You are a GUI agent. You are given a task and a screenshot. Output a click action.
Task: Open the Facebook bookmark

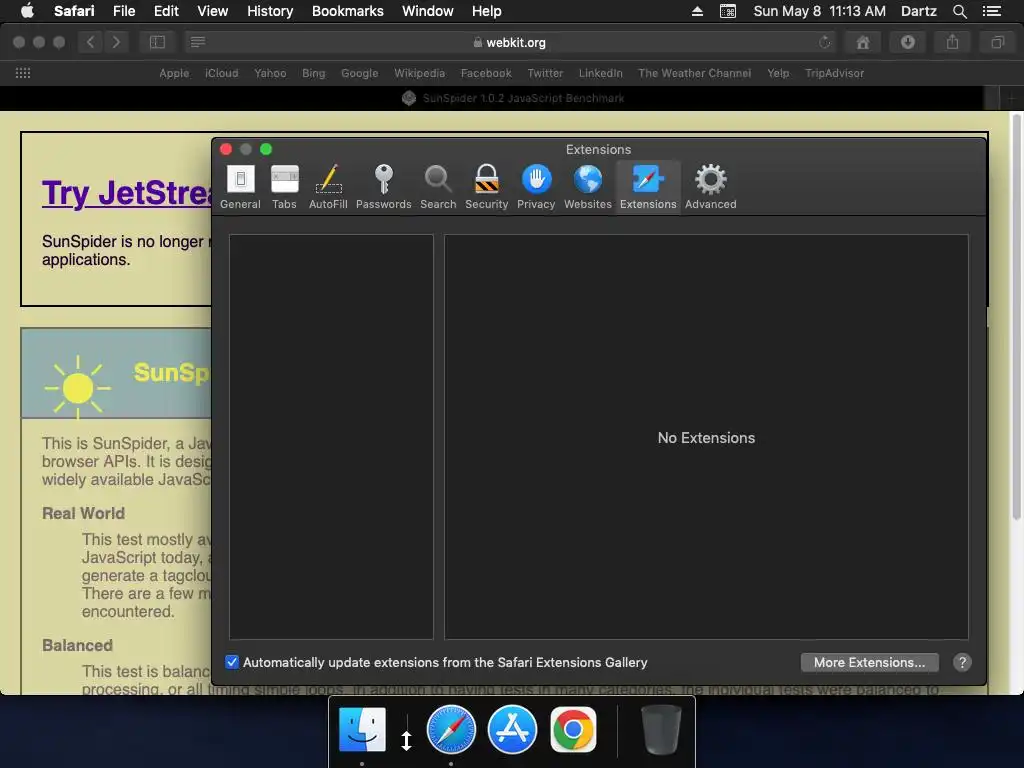tap(486, 73)
